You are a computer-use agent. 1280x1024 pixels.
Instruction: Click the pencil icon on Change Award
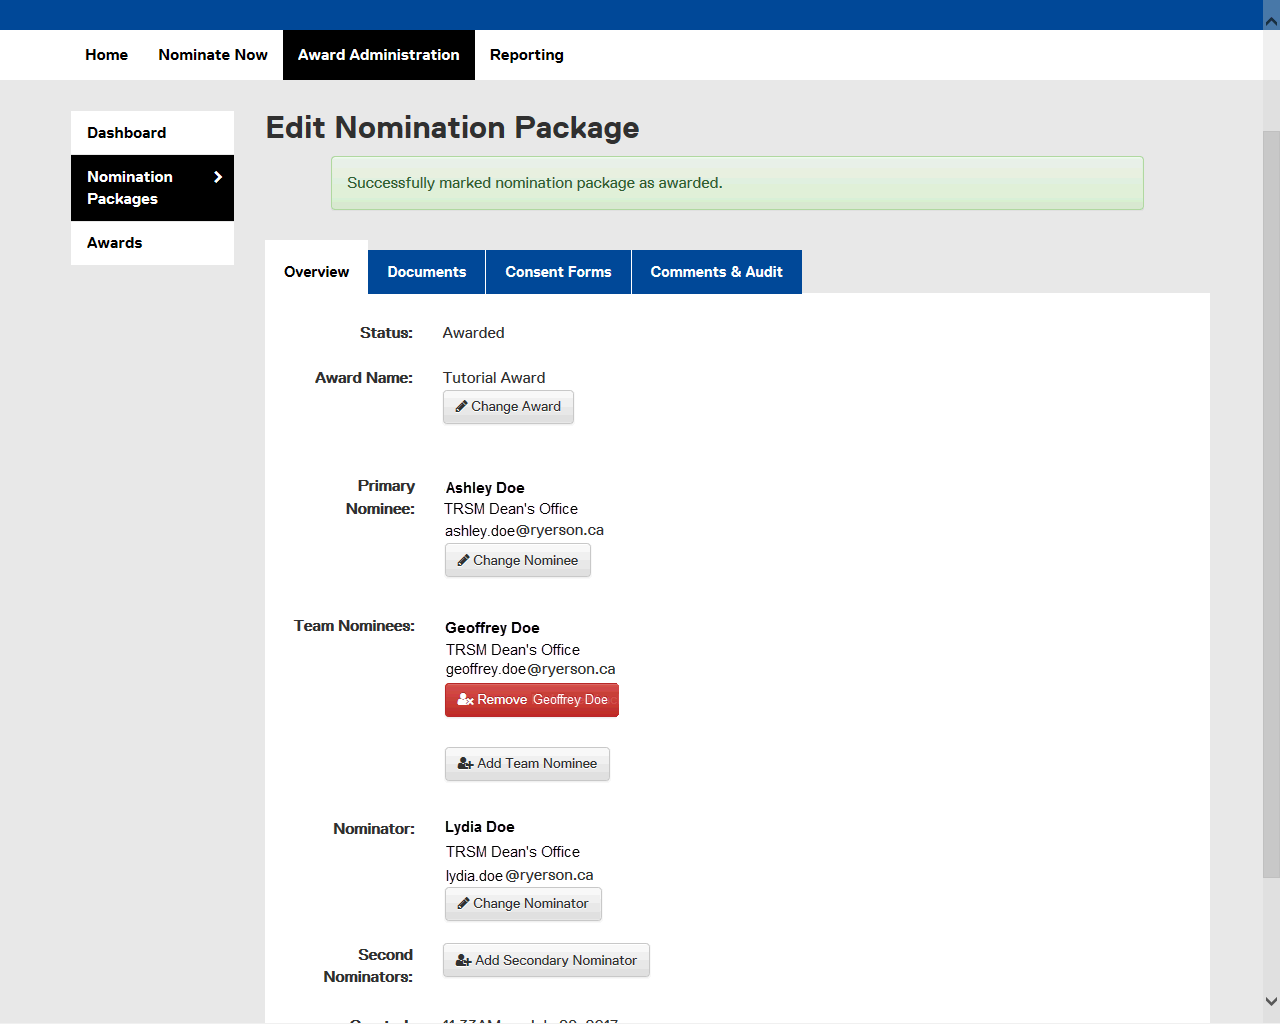[x=461, y=407]
